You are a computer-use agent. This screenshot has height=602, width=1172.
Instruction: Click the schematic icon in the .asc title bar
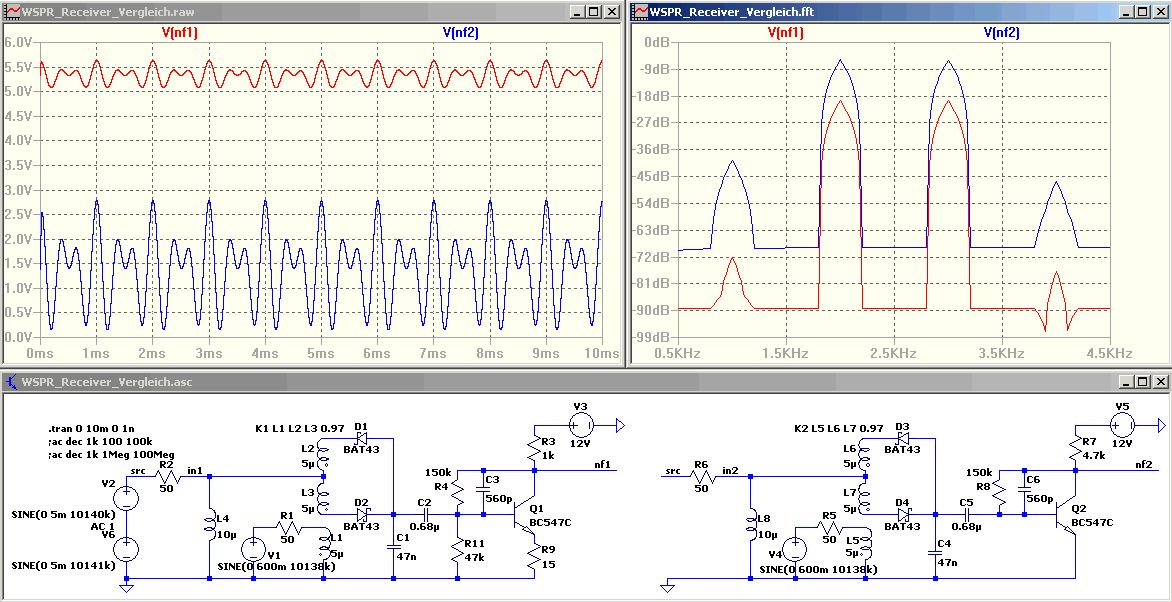(x=12, y=381)
